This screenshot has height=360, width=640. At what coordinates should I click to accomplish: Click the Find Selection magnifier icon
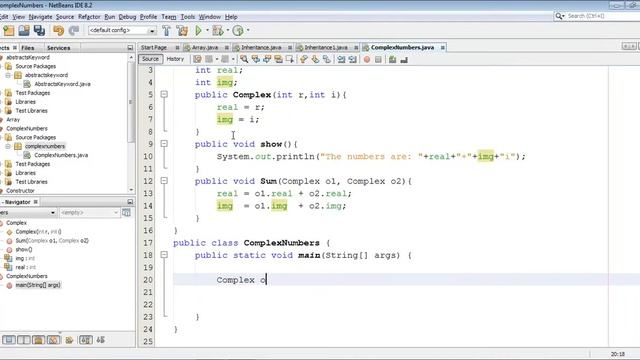[x=244, y=60]
